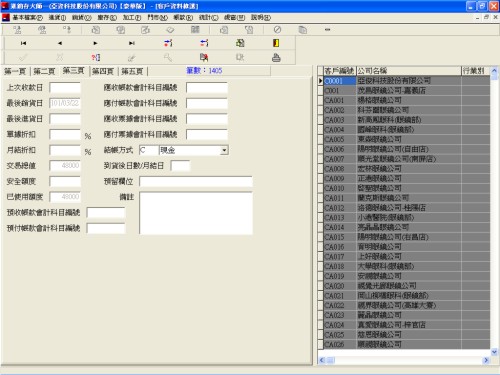This screenshot has width=500, height=375.
Task: Open the 統計 menu
Action: [x=208, y=17]
